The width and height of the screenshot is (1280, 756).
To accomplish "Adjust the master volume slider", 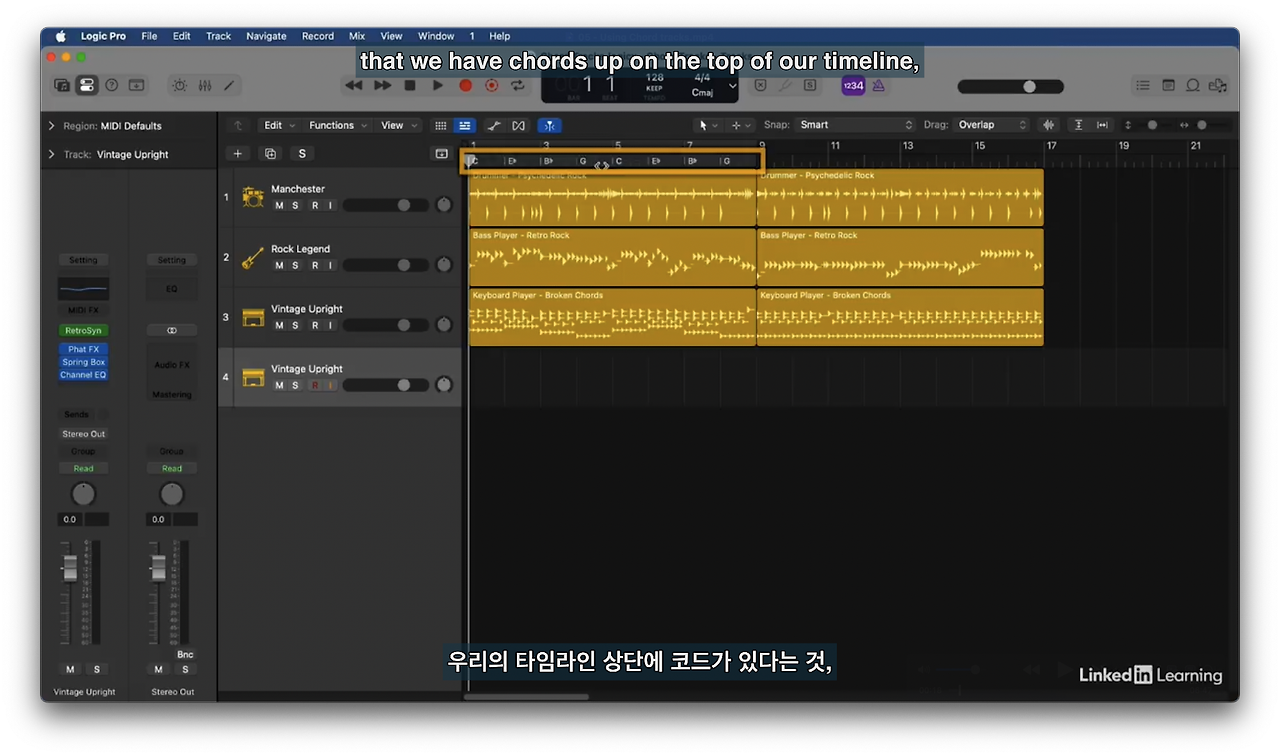I will [1010, 87].
